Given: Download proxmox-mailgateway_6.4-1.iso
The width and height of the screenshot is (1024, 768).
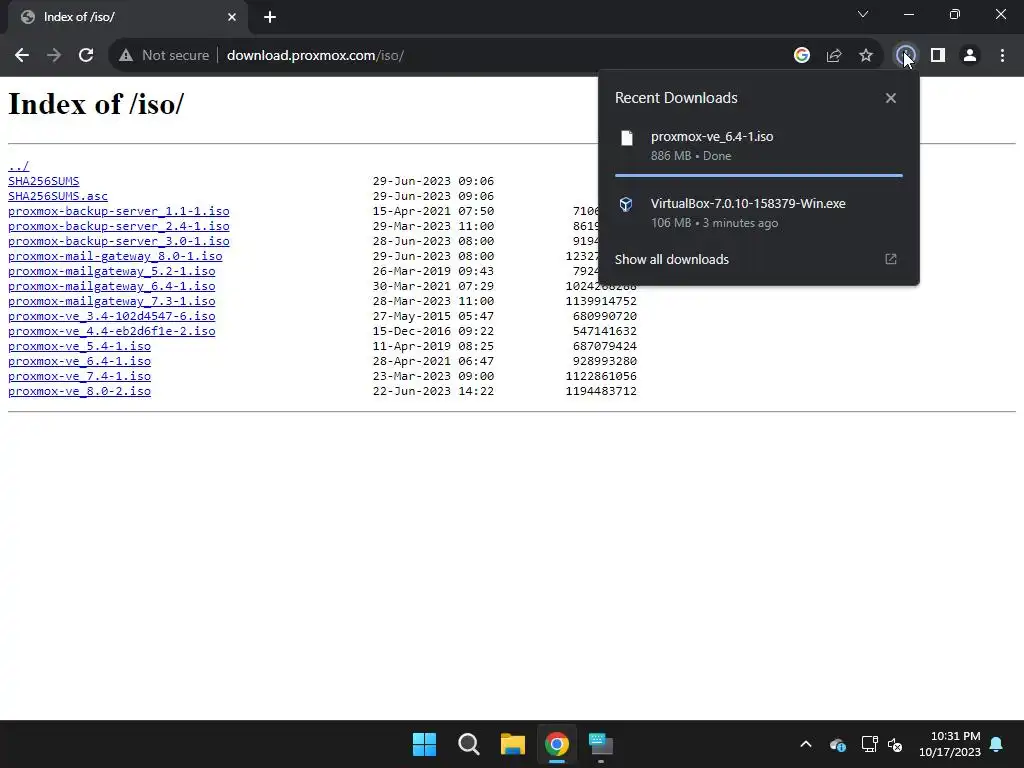Looking at the screenshot, I should point(111,286).
